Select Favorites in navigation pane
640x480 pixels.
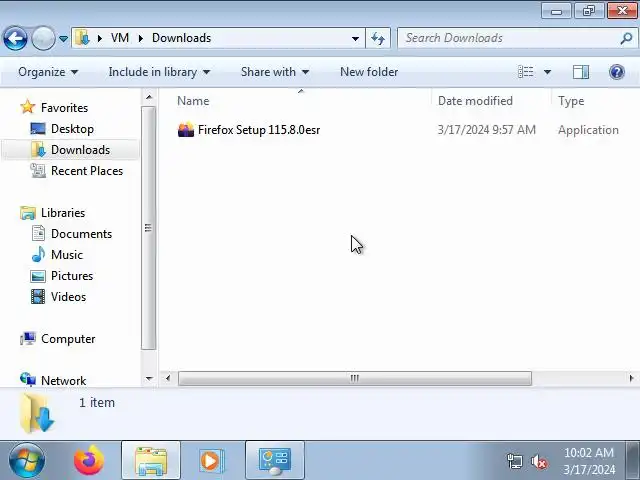click(x=64, y=108)
